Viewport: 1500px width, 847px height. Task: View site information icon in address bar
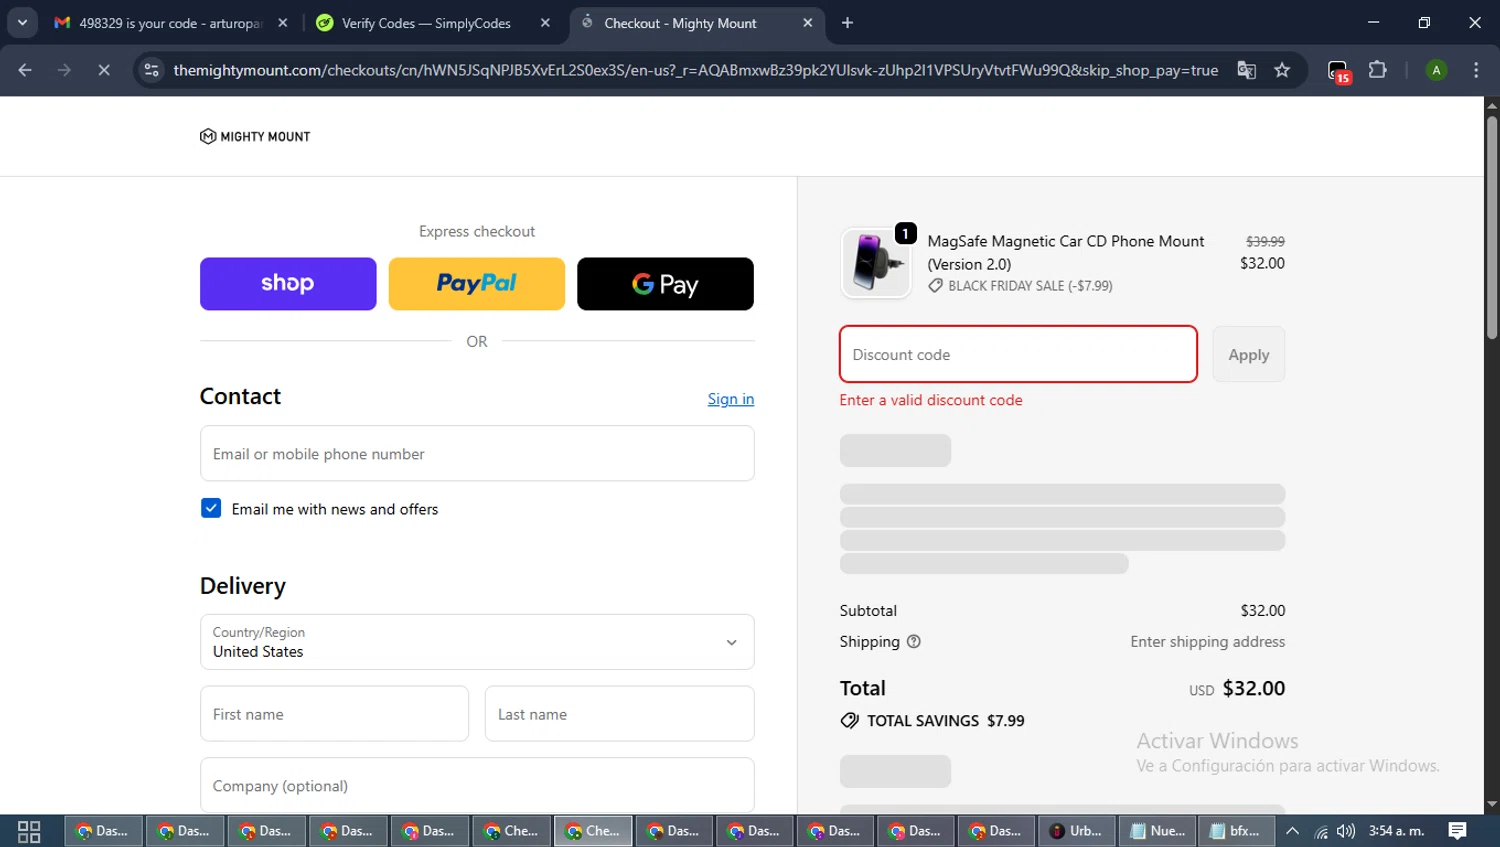[x=151, y=70]
